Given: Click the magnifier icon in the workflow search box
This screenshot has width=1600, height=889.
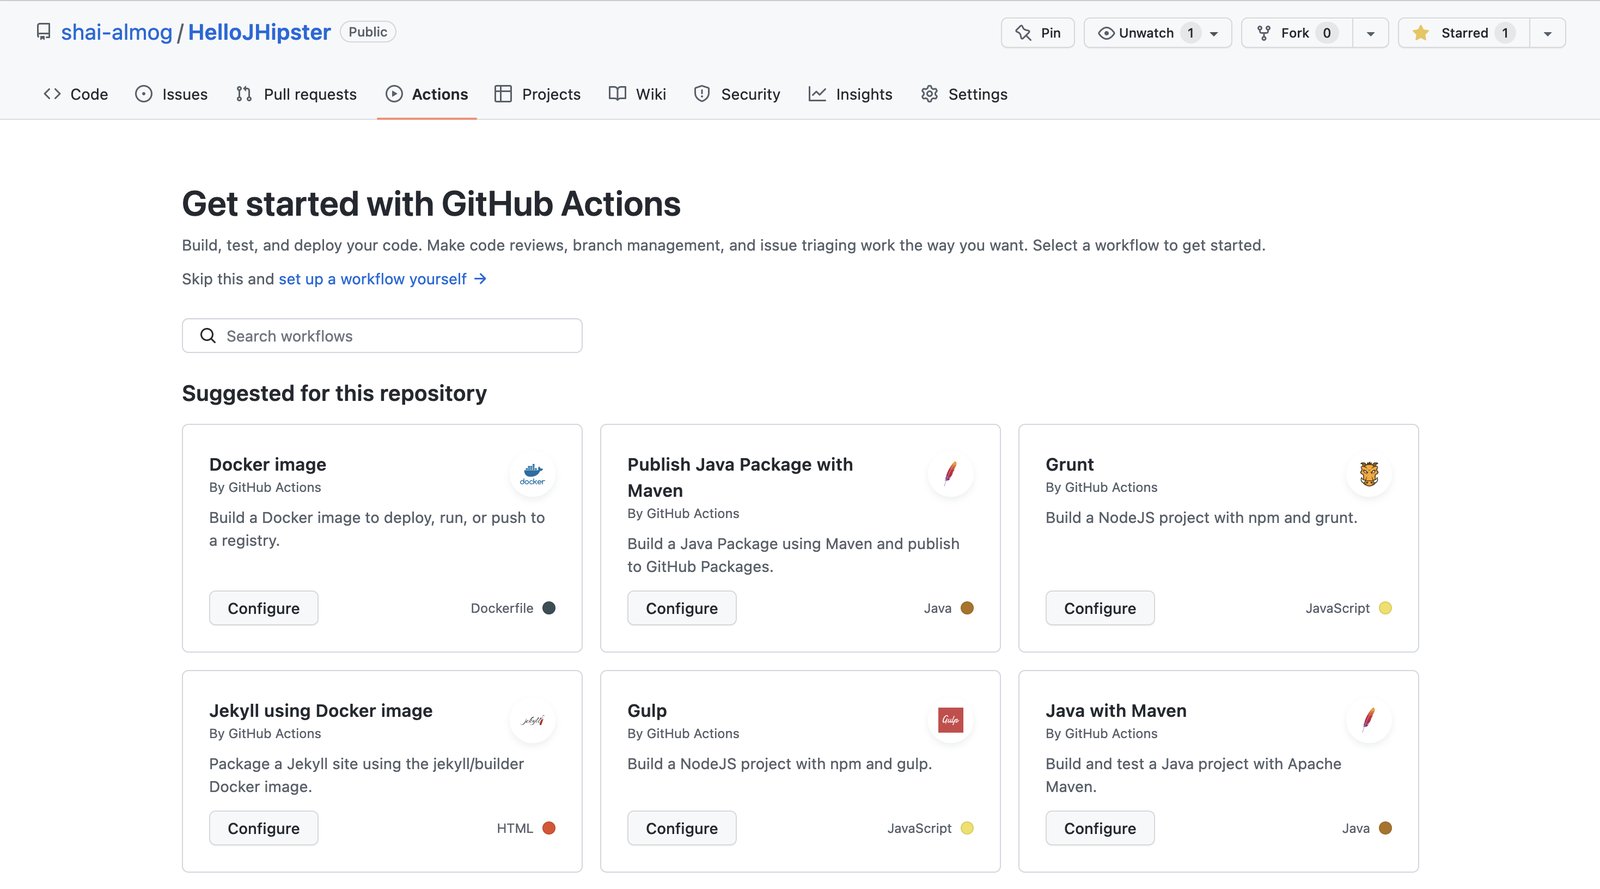Looking at the screenshot, I should click(208, 336).
